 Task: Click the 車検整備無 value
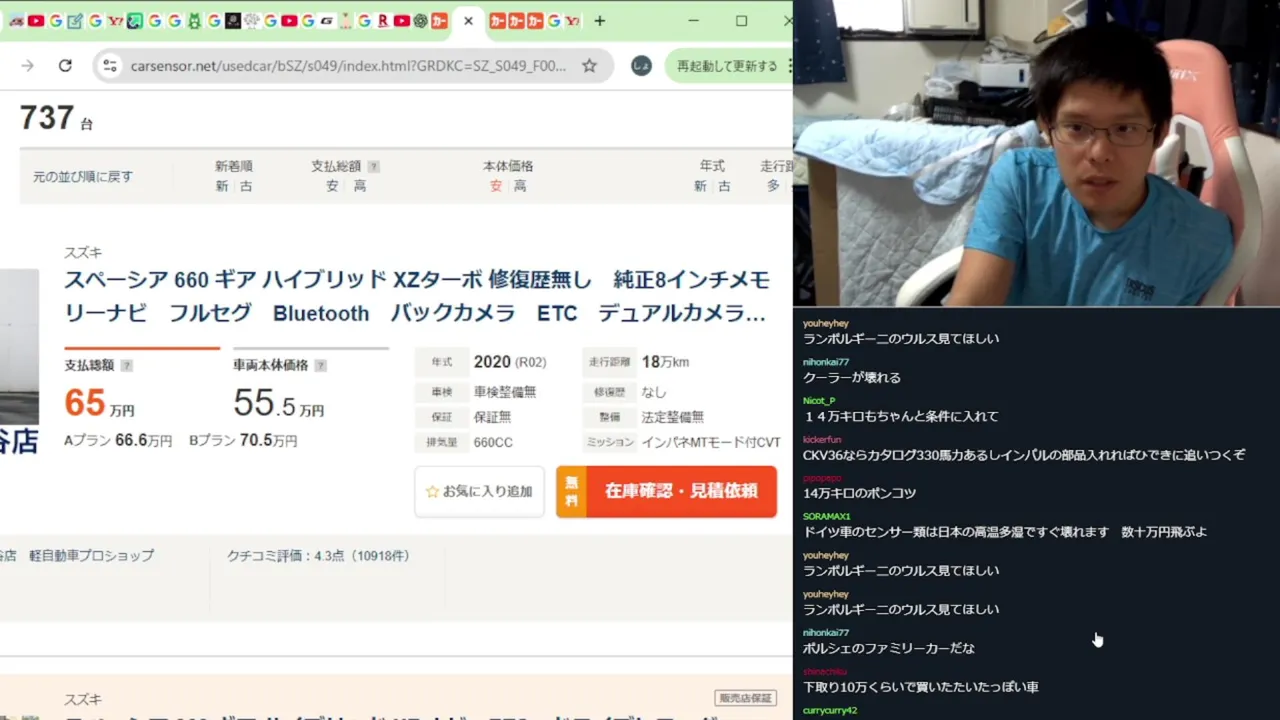(x=505, y=392)
